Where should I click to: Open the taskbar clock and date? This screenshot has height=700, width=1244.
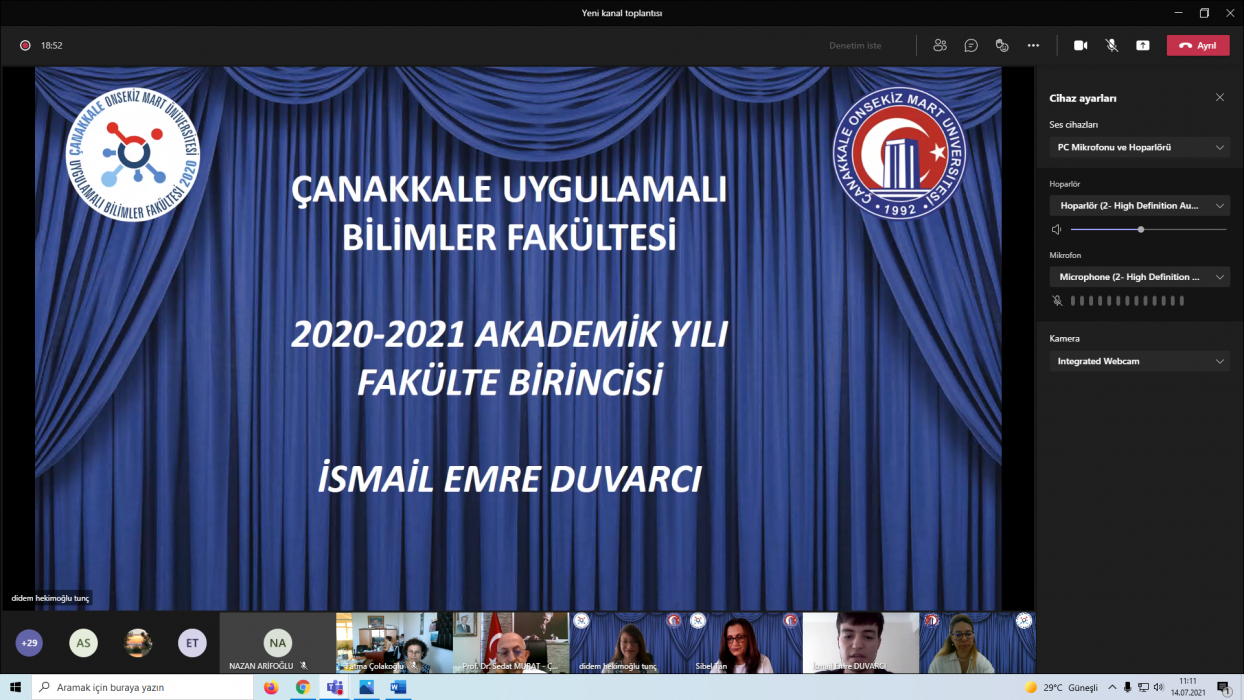click(1188, 687)
